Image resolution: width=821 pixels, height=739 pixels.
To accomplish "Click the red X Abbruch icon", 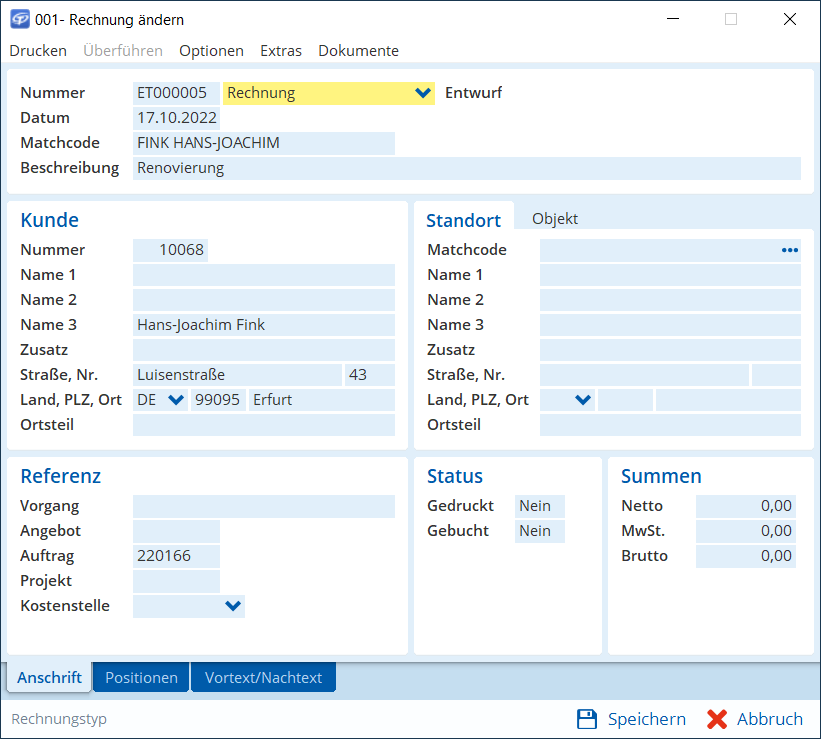I will (x=716, y=719).
